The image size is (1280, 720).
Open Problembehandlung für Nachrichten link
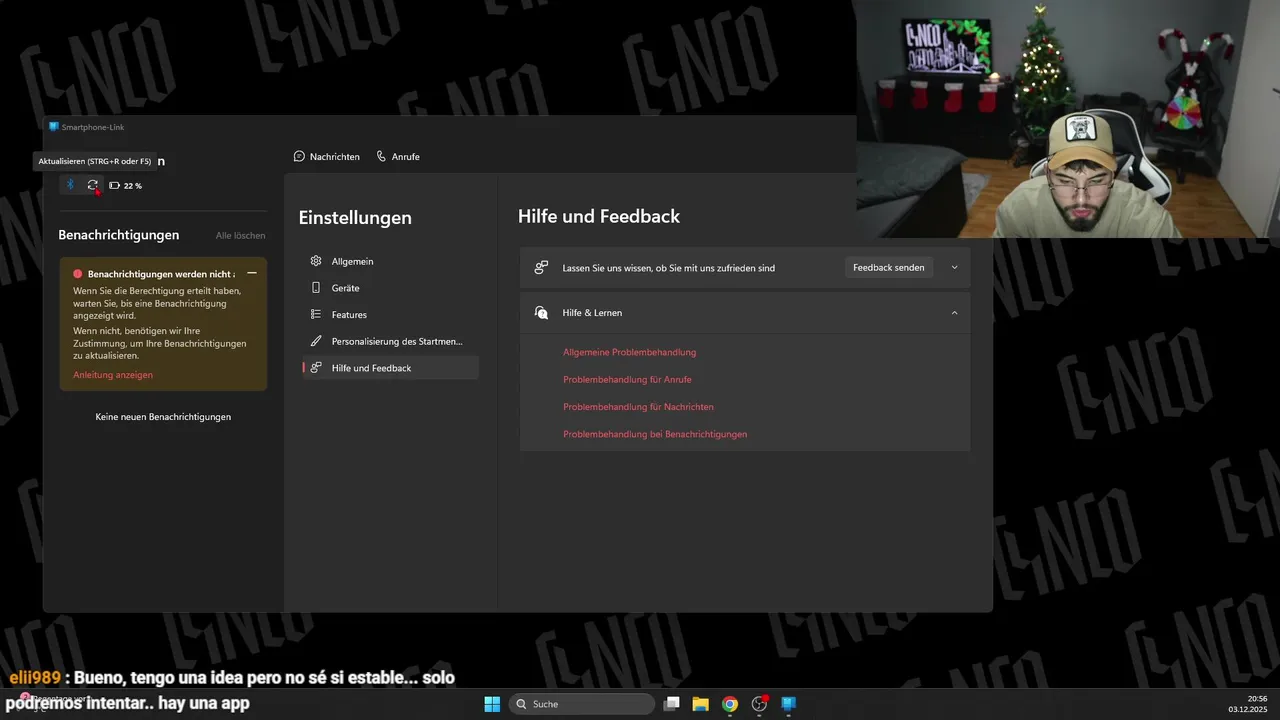click(x=638, y=407)
